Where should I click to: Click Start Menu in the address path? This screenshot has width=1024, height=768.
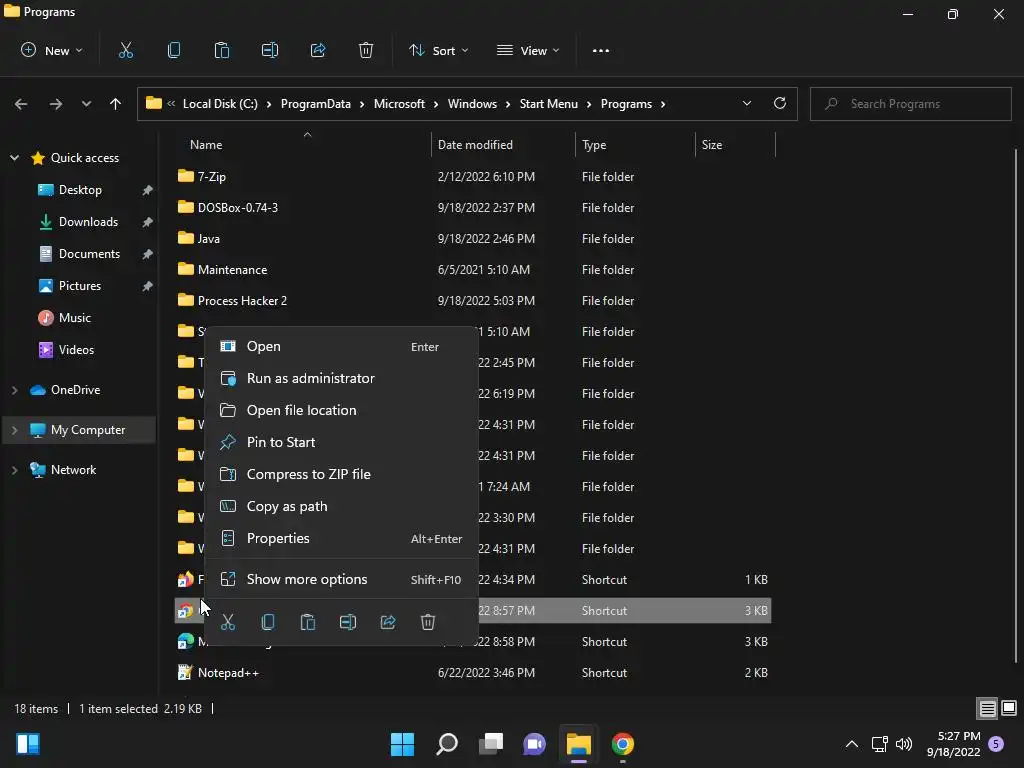(549, 104)
